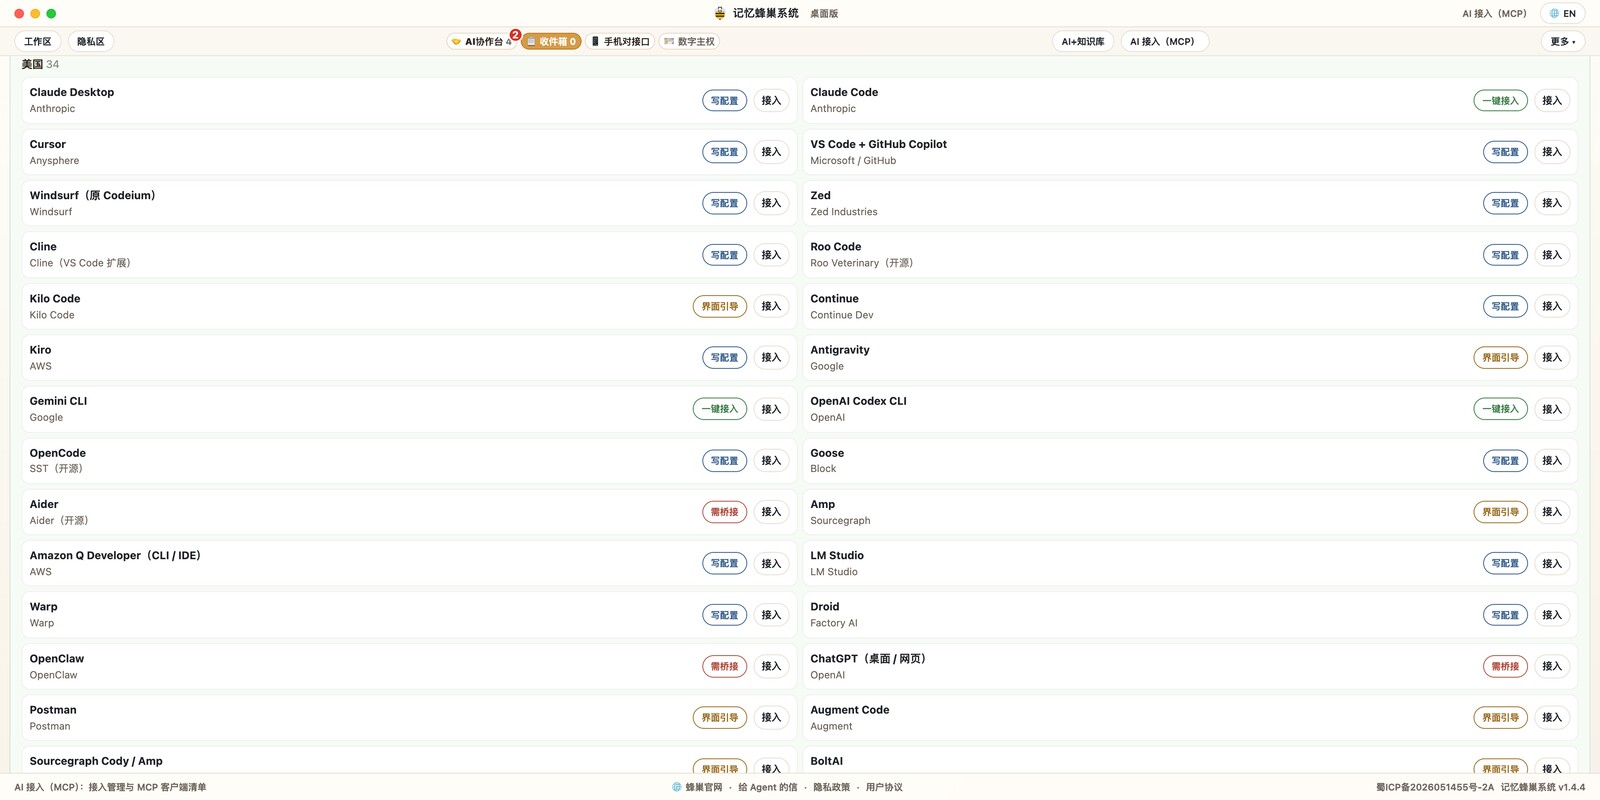Open AI+知识库 section
1600x800 pixels.
tap(1083, 42)
